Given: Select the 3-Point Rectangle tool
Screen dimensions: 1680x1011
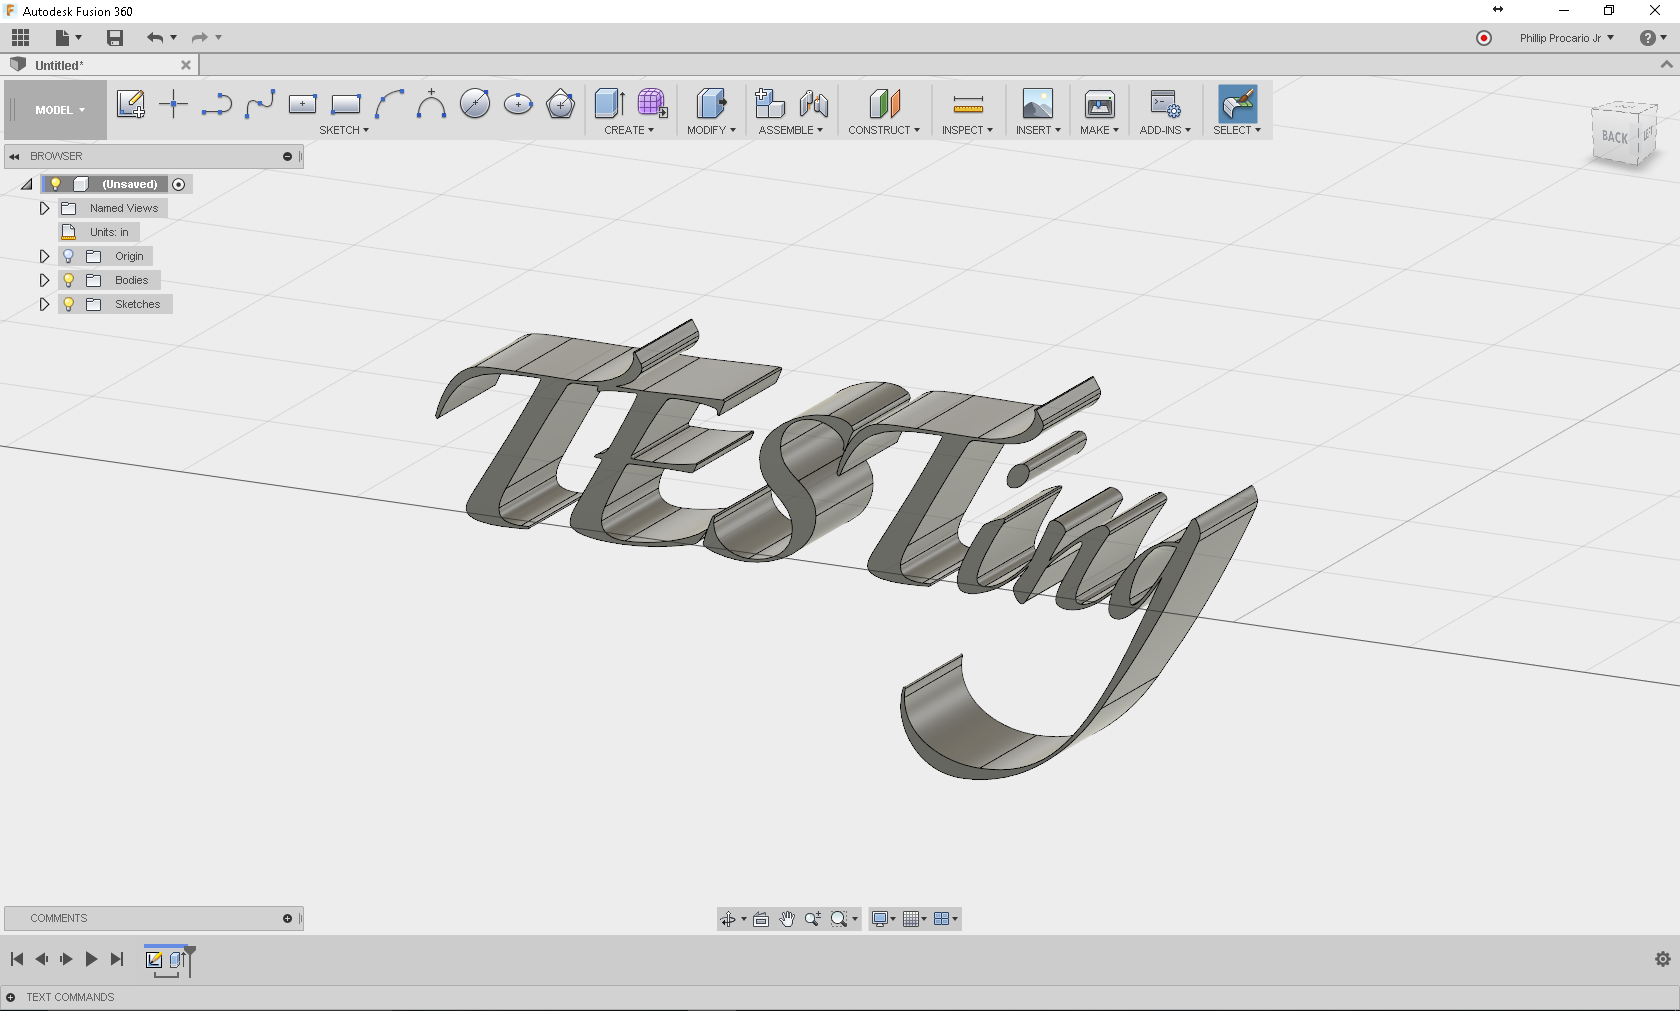Looking at the screenshot, I should click(x=346, y=104).
